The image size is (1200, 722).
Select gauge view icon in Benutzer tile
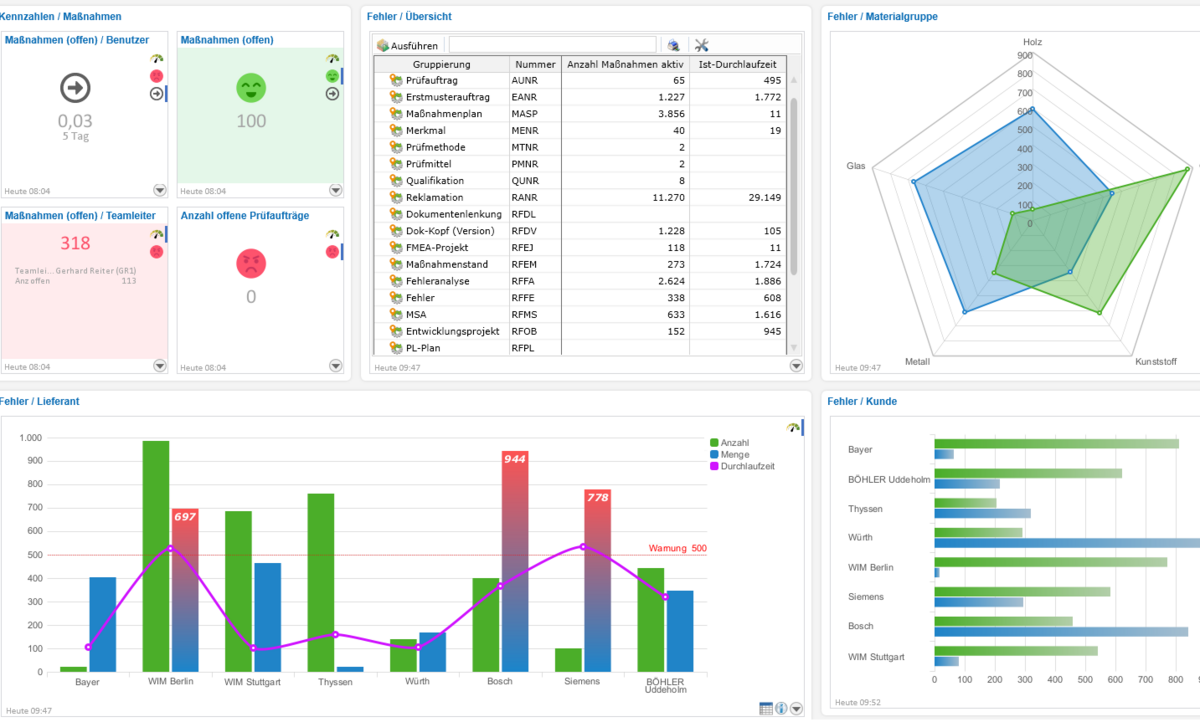click(156, 59)
